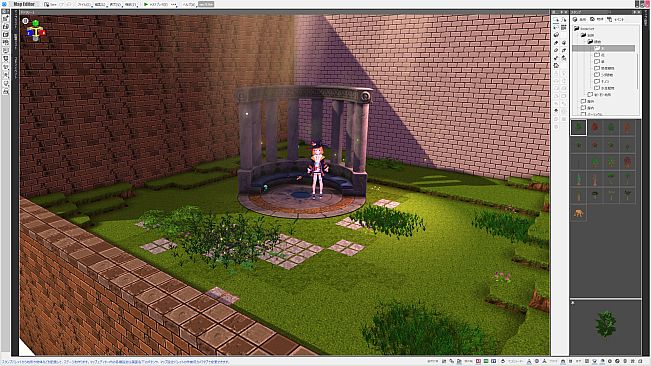The width and height of the screenshot is (651, 366).
Task: Open the File (ファイル) menu
Action: (x=85, y=4)
